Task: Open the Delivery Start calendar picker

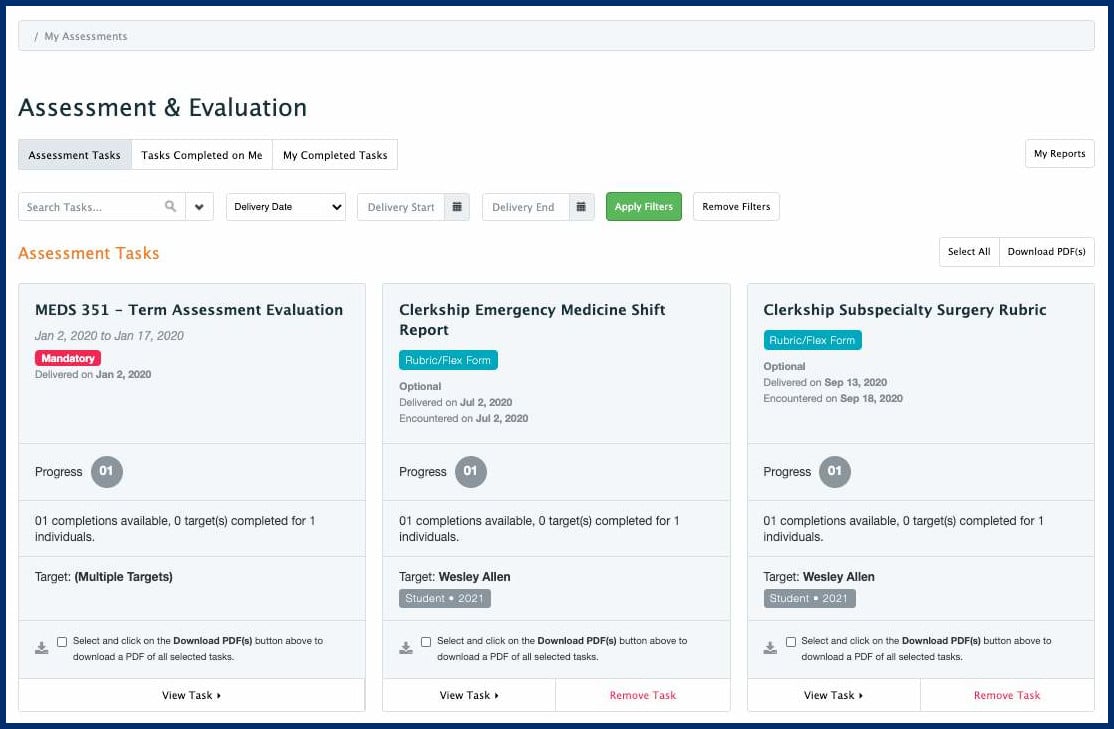Action: click(x=457, y=206)
